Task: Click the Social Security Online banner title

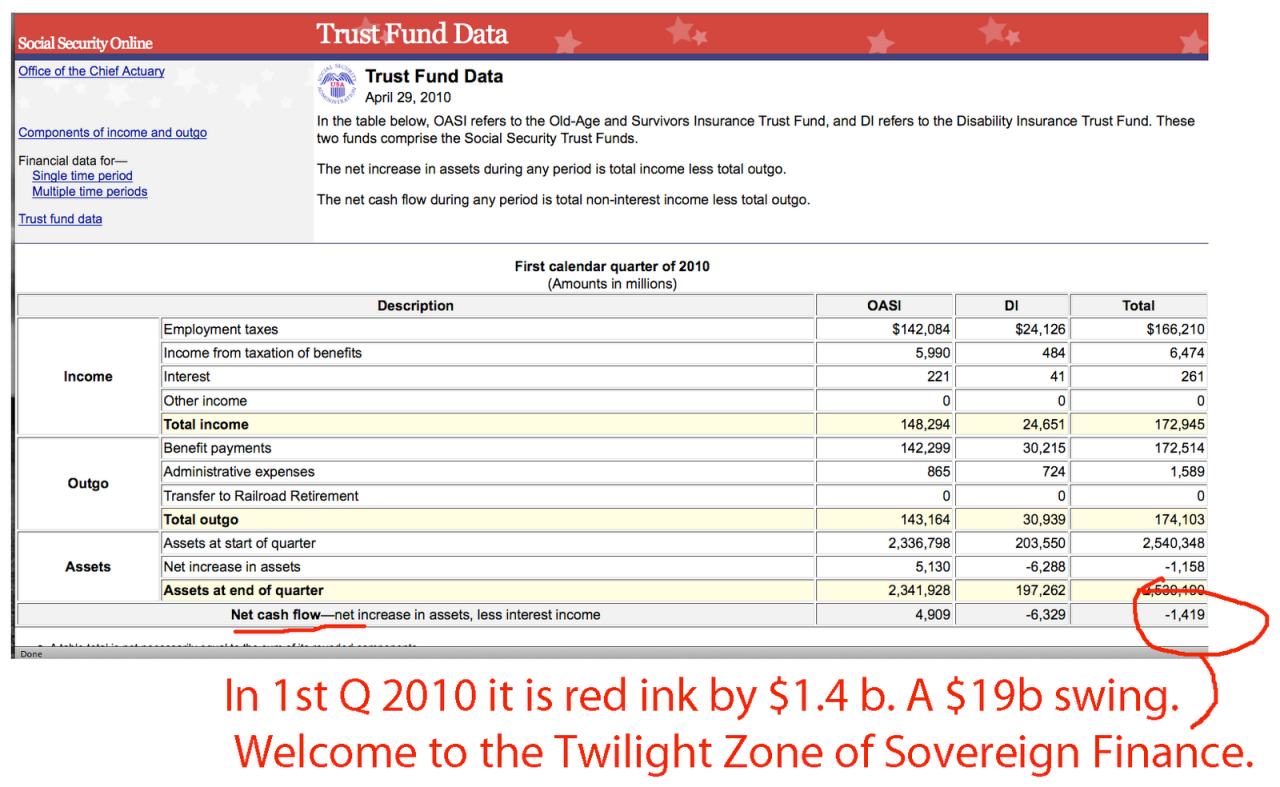Action: (x=85, y=43)
